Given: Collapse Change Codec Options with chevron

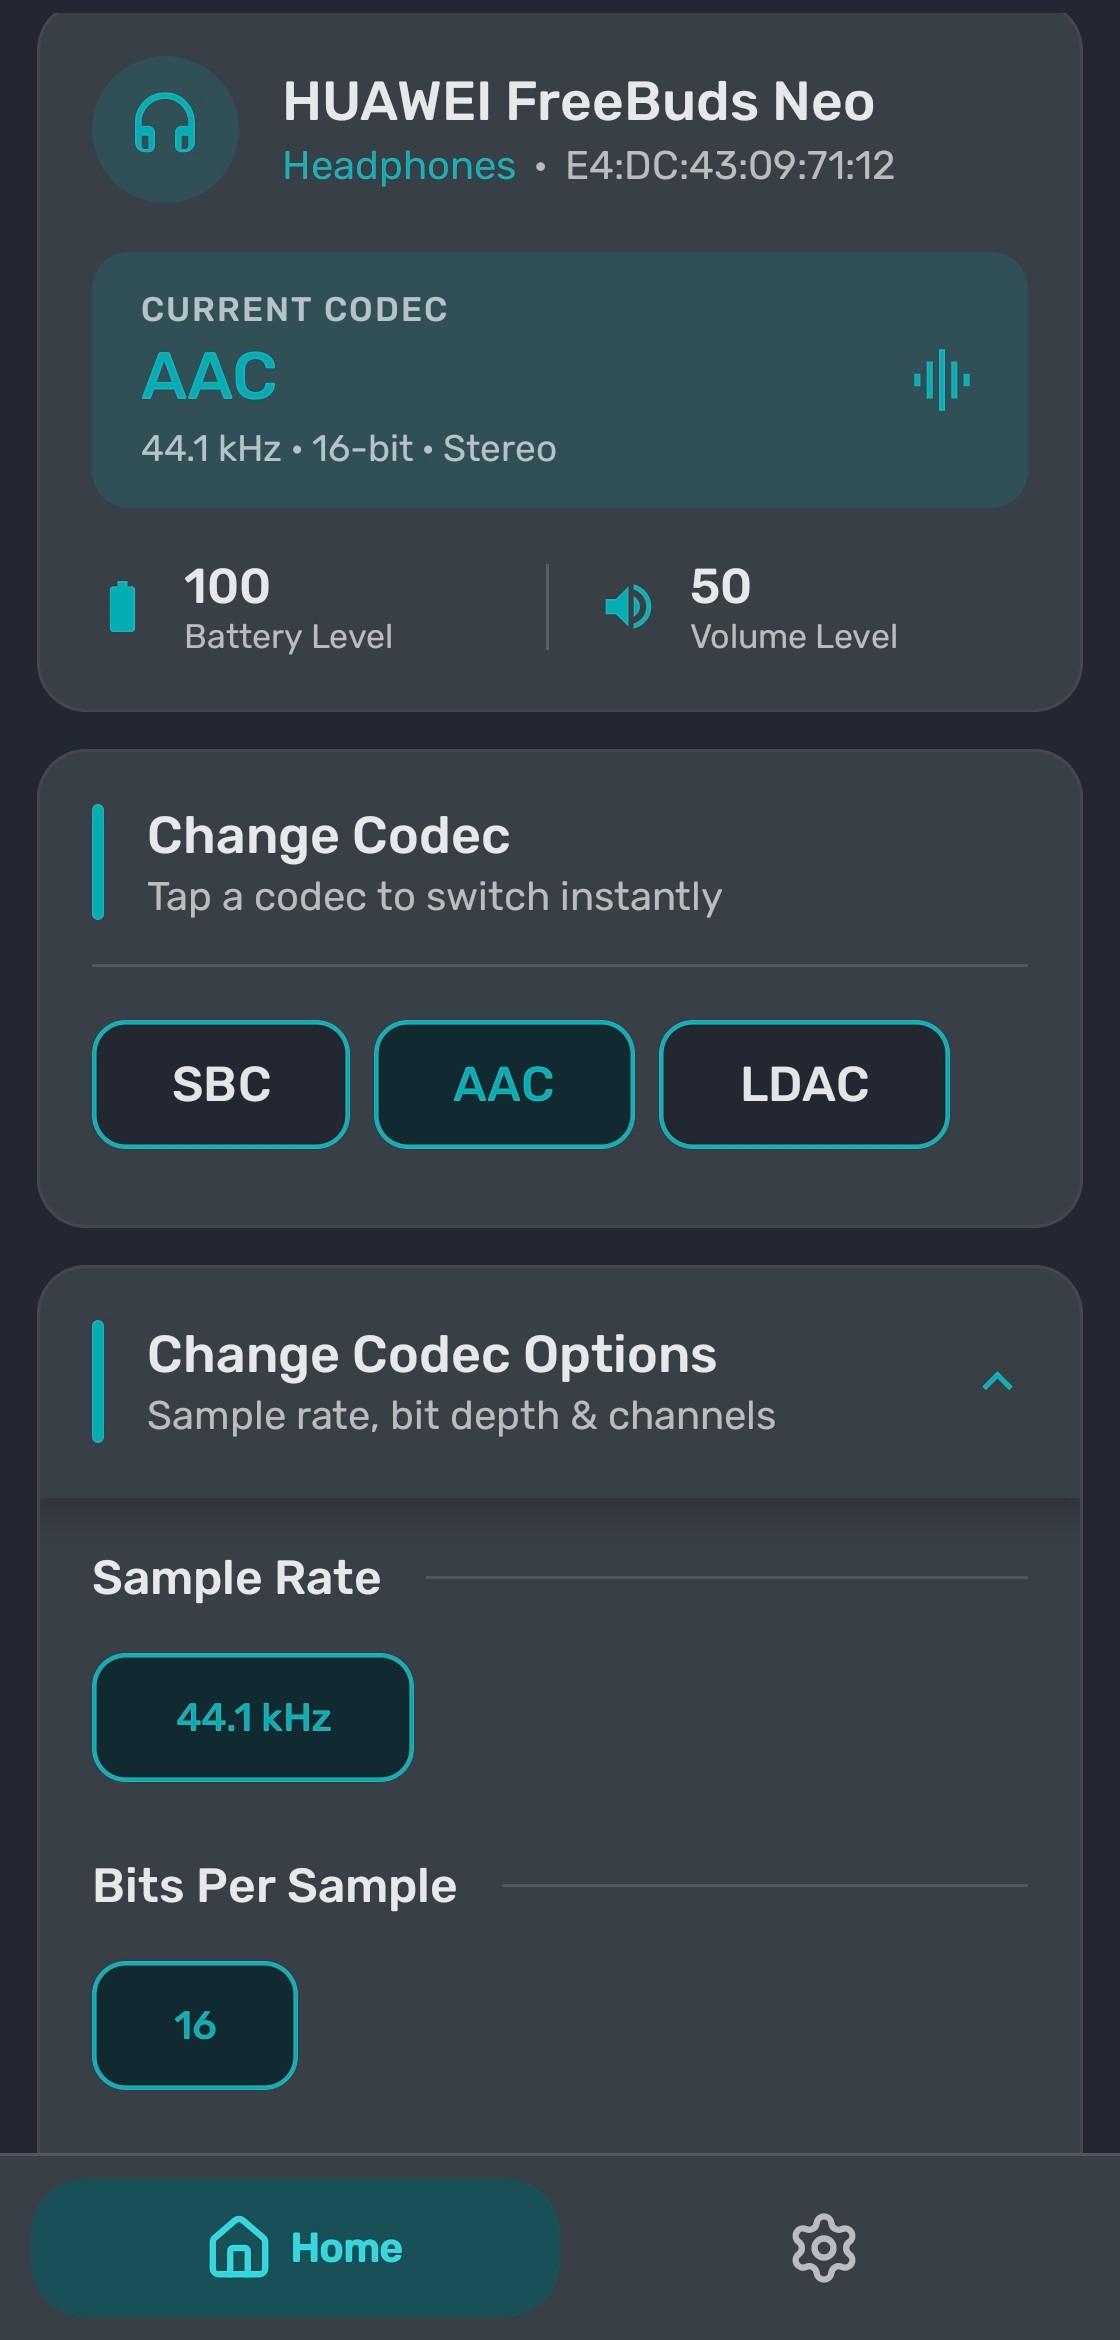Looking at the screenshot, I should [x=997, y=1382].
